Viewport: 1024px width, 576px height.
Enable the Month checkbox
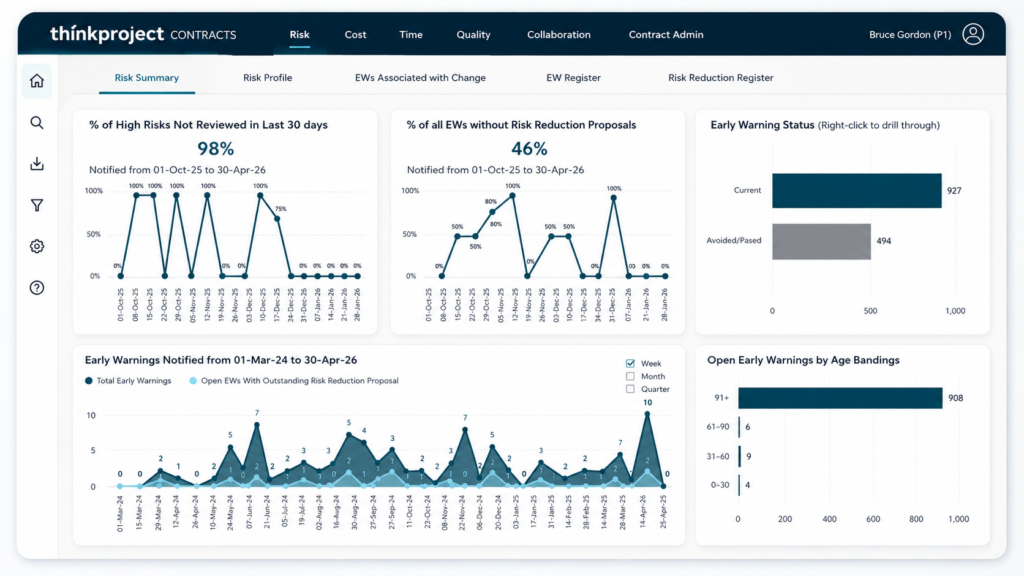630,376
